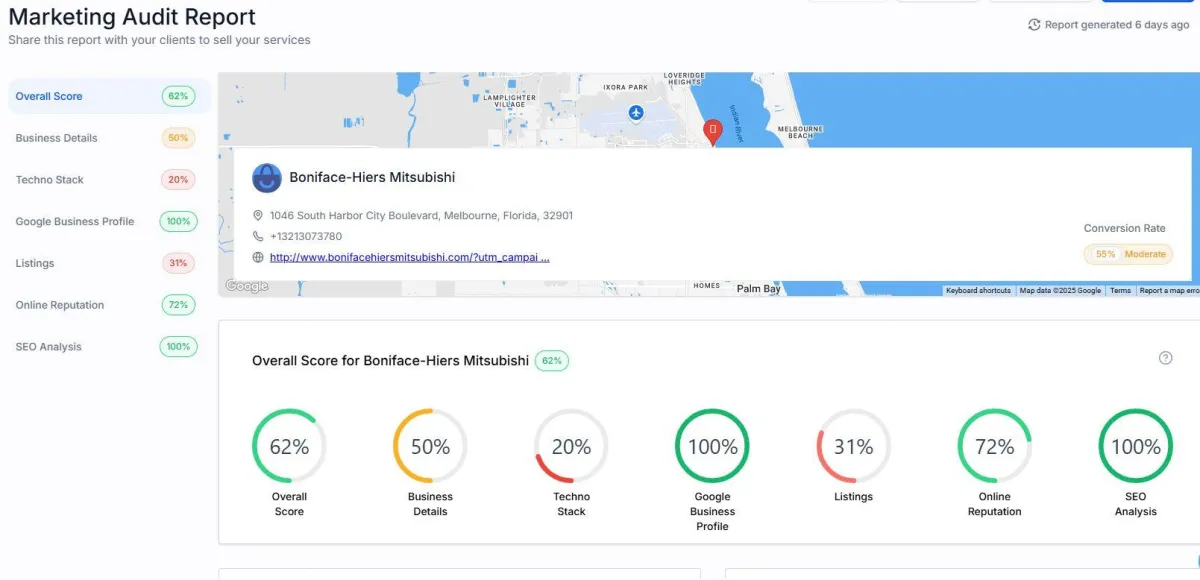1200x580 pixels.
Task: Click the Report generated 6 days ago text
Action: tap(1117, 25)
